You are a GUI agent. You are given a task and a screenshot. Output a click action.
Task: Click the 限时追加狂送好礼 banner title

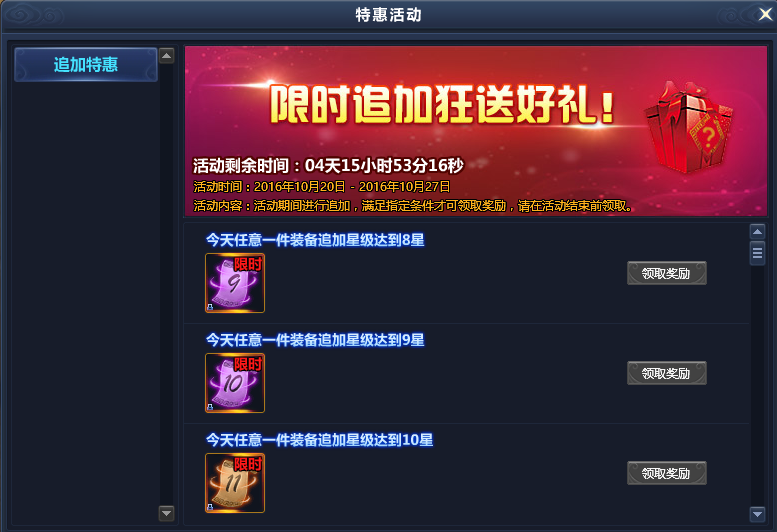tap(443, 105)
